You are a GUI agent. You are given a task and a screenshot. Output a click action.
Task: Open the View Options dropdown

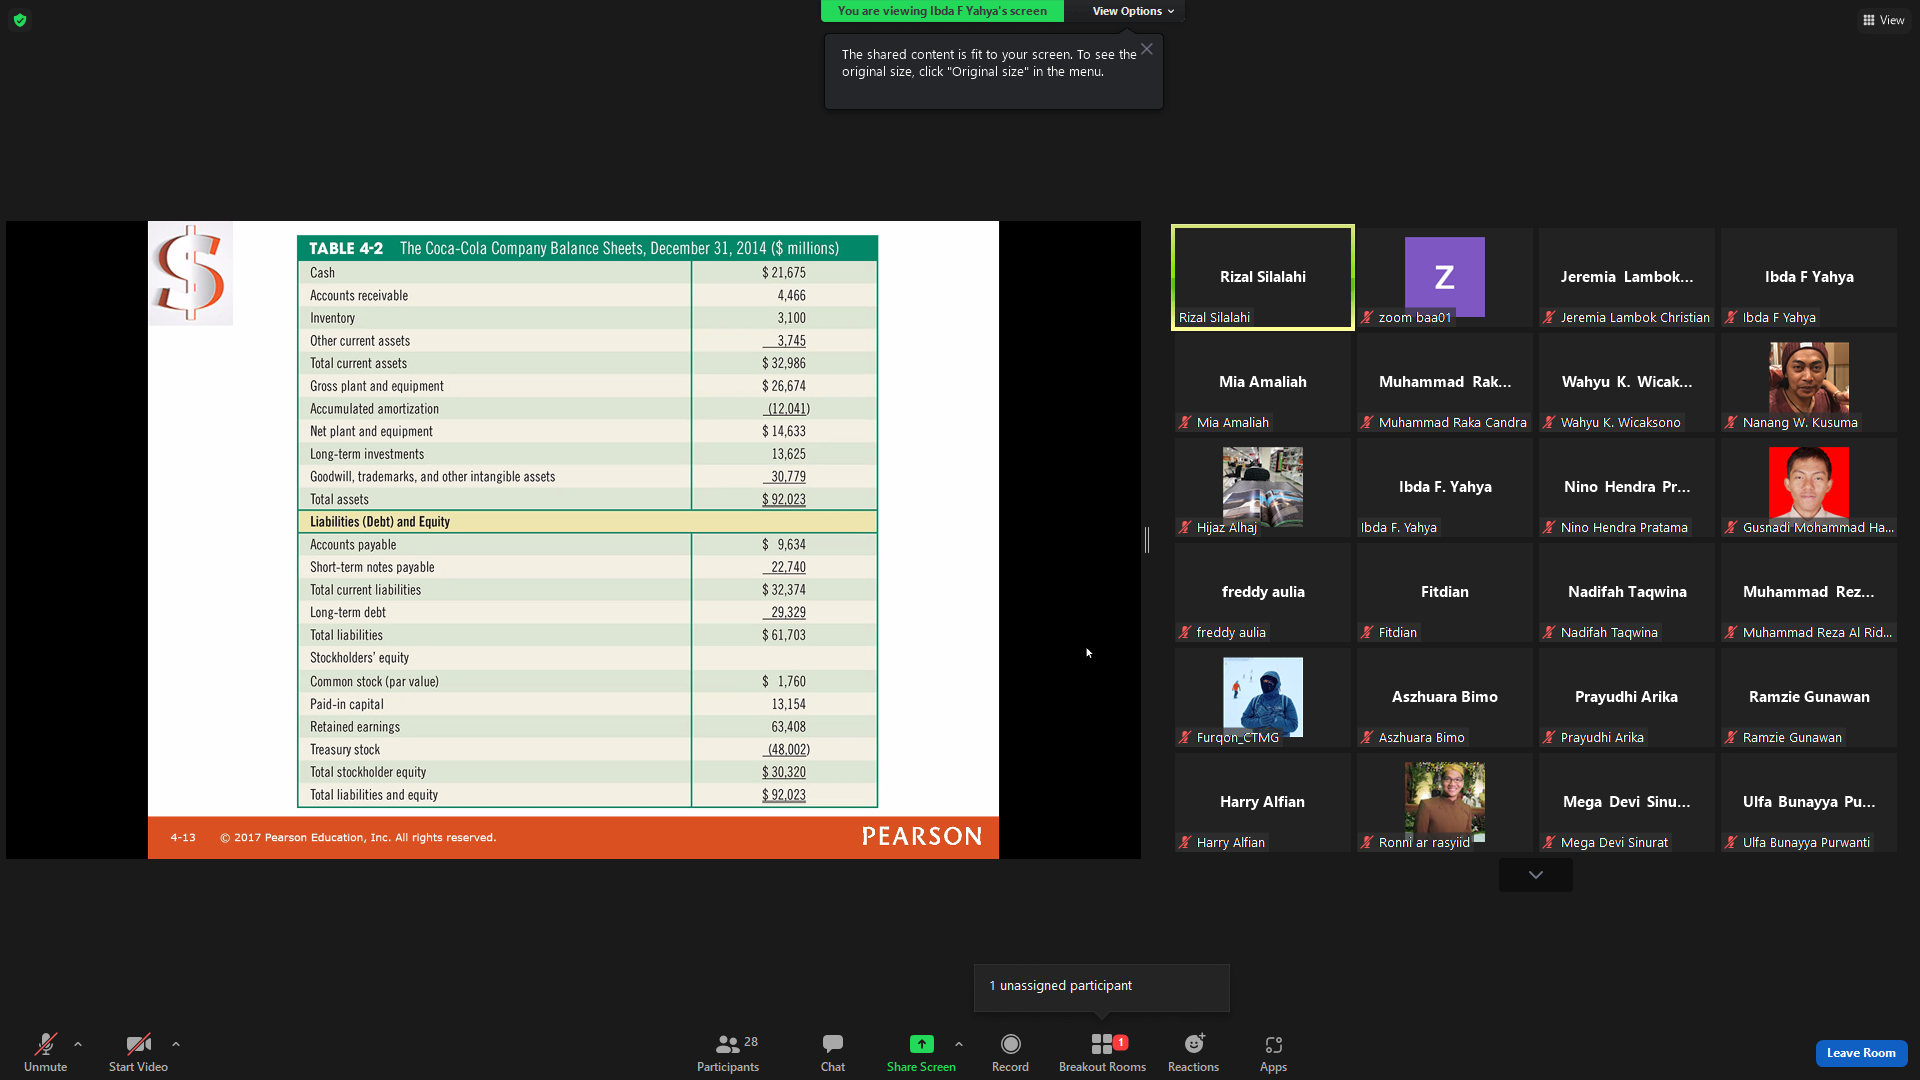point(1133,11)
